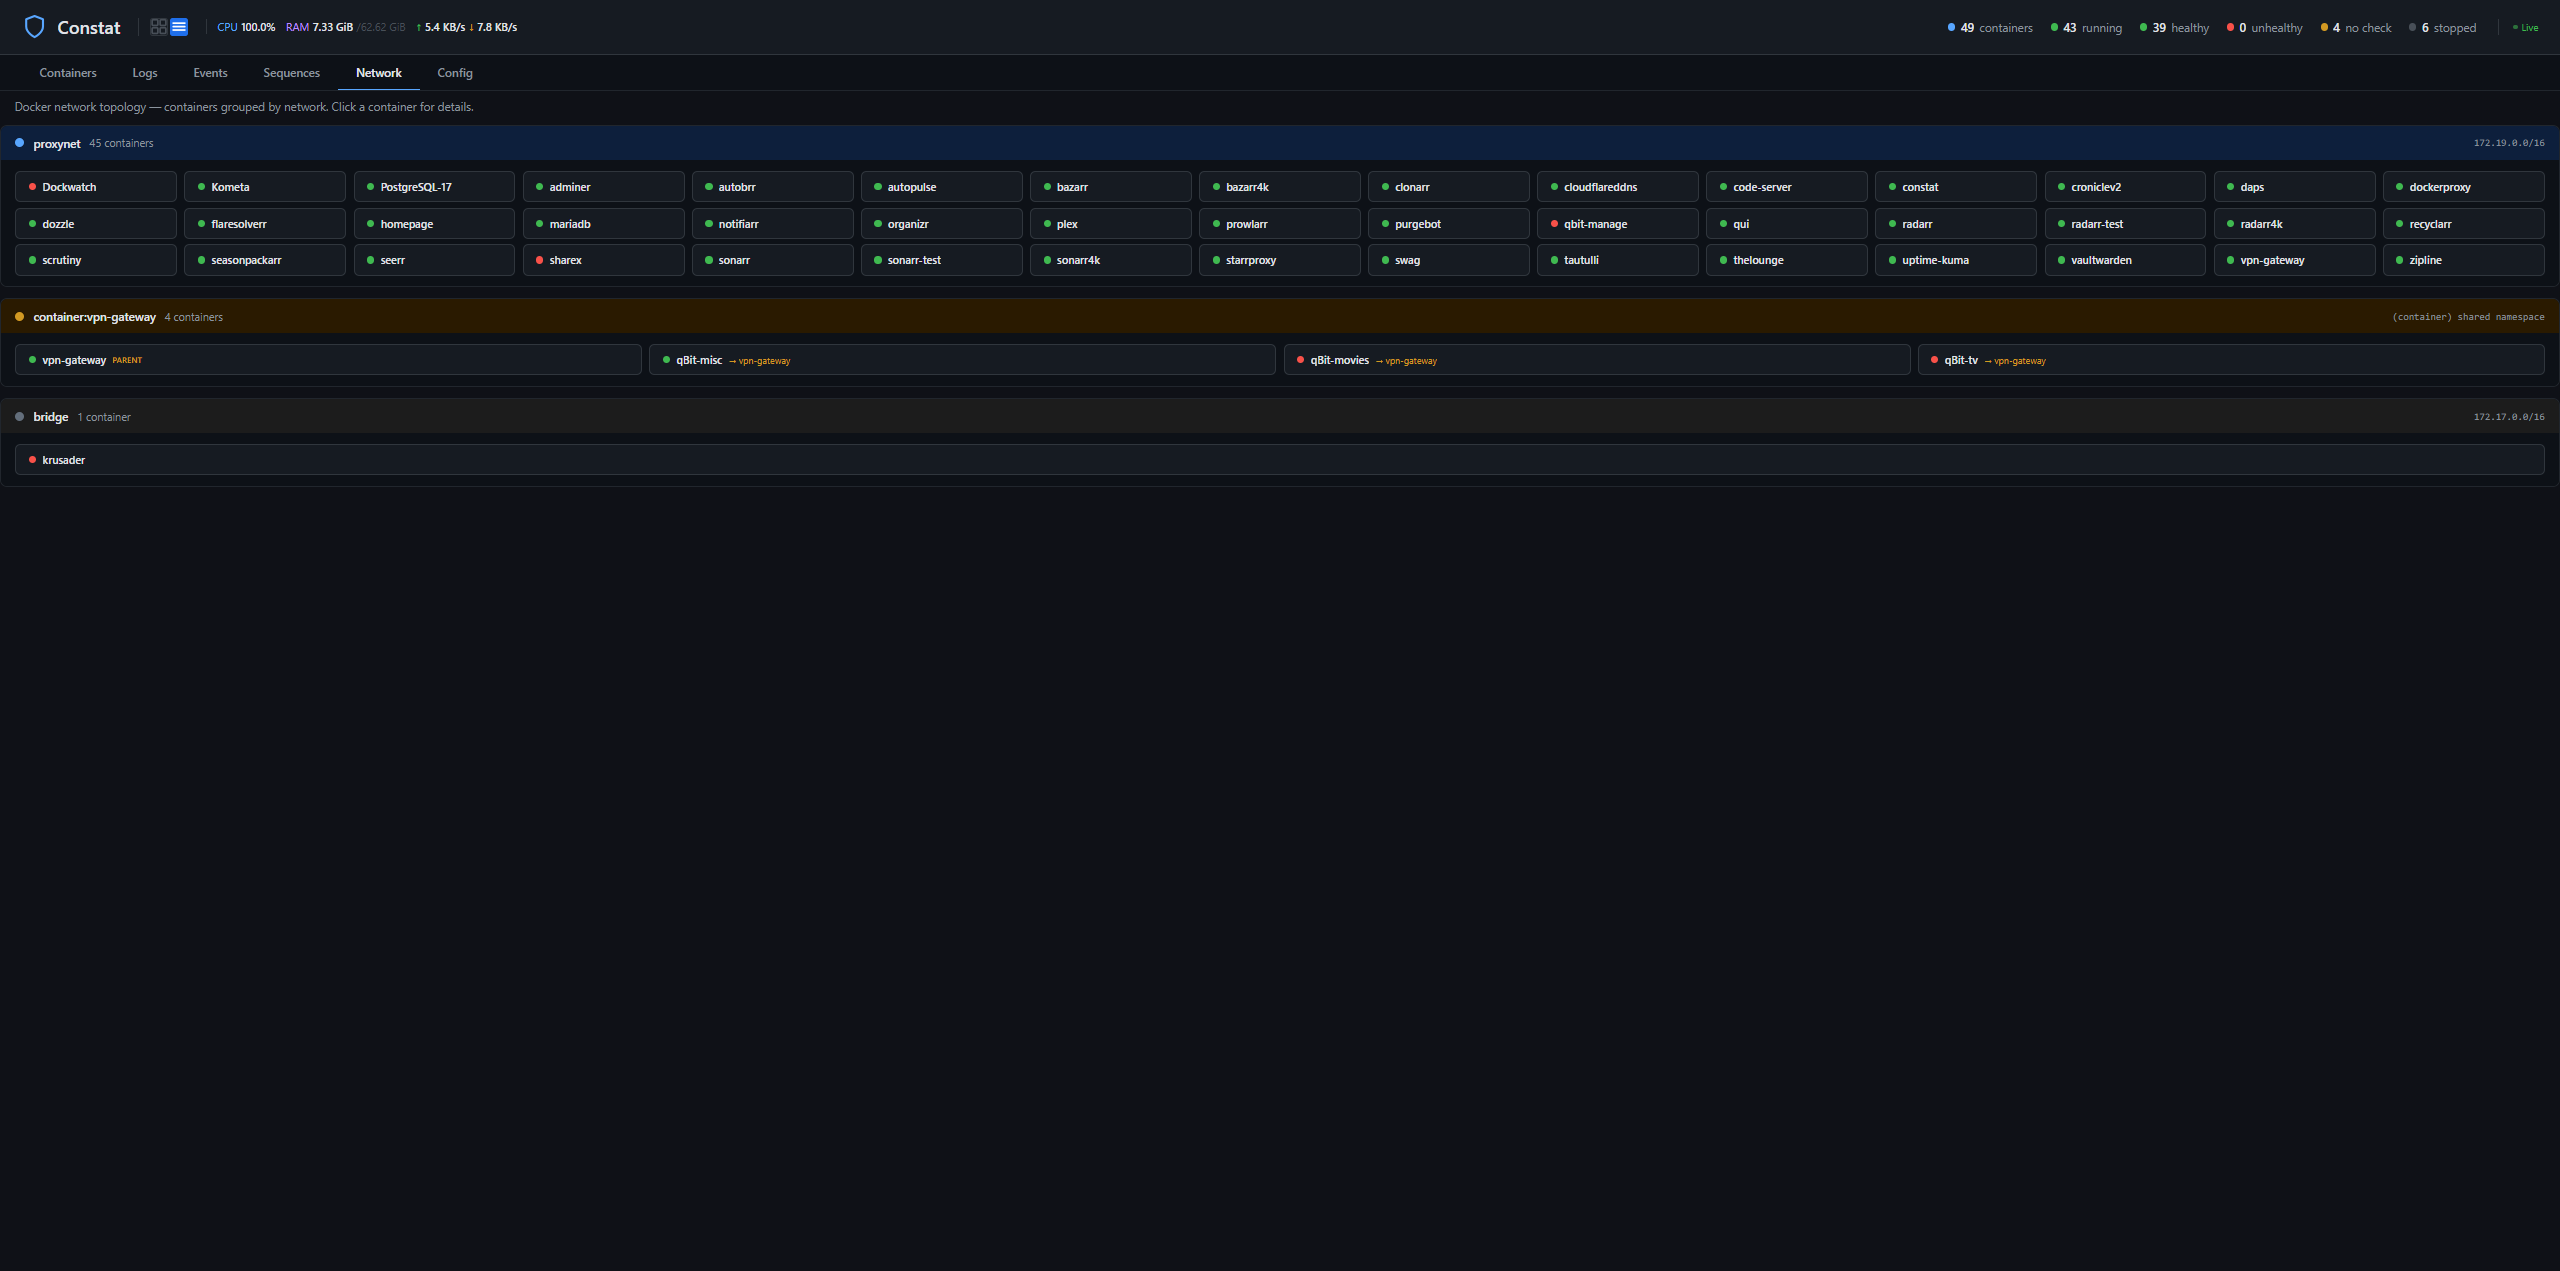Select the sonarr4k container
The height and width of the screenshot is (1271, 2560).
pyautogui.click(x=1110, y=260)
